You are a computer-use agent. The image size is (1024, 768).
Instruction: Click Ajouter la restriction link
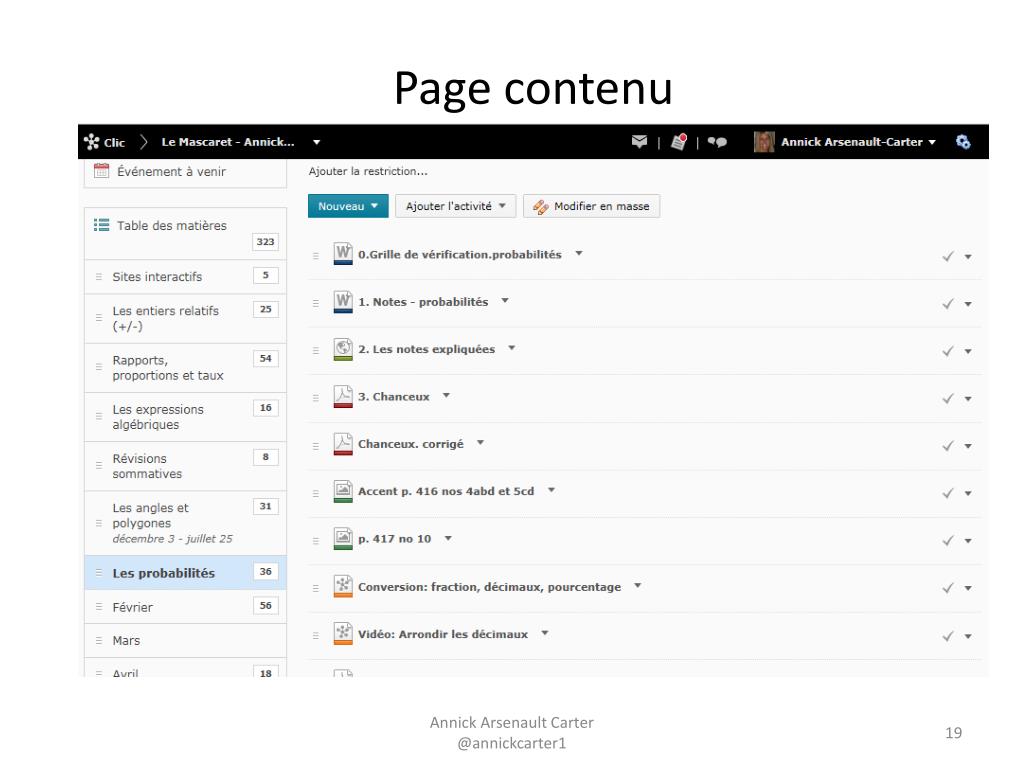click(x=368, y=171)
